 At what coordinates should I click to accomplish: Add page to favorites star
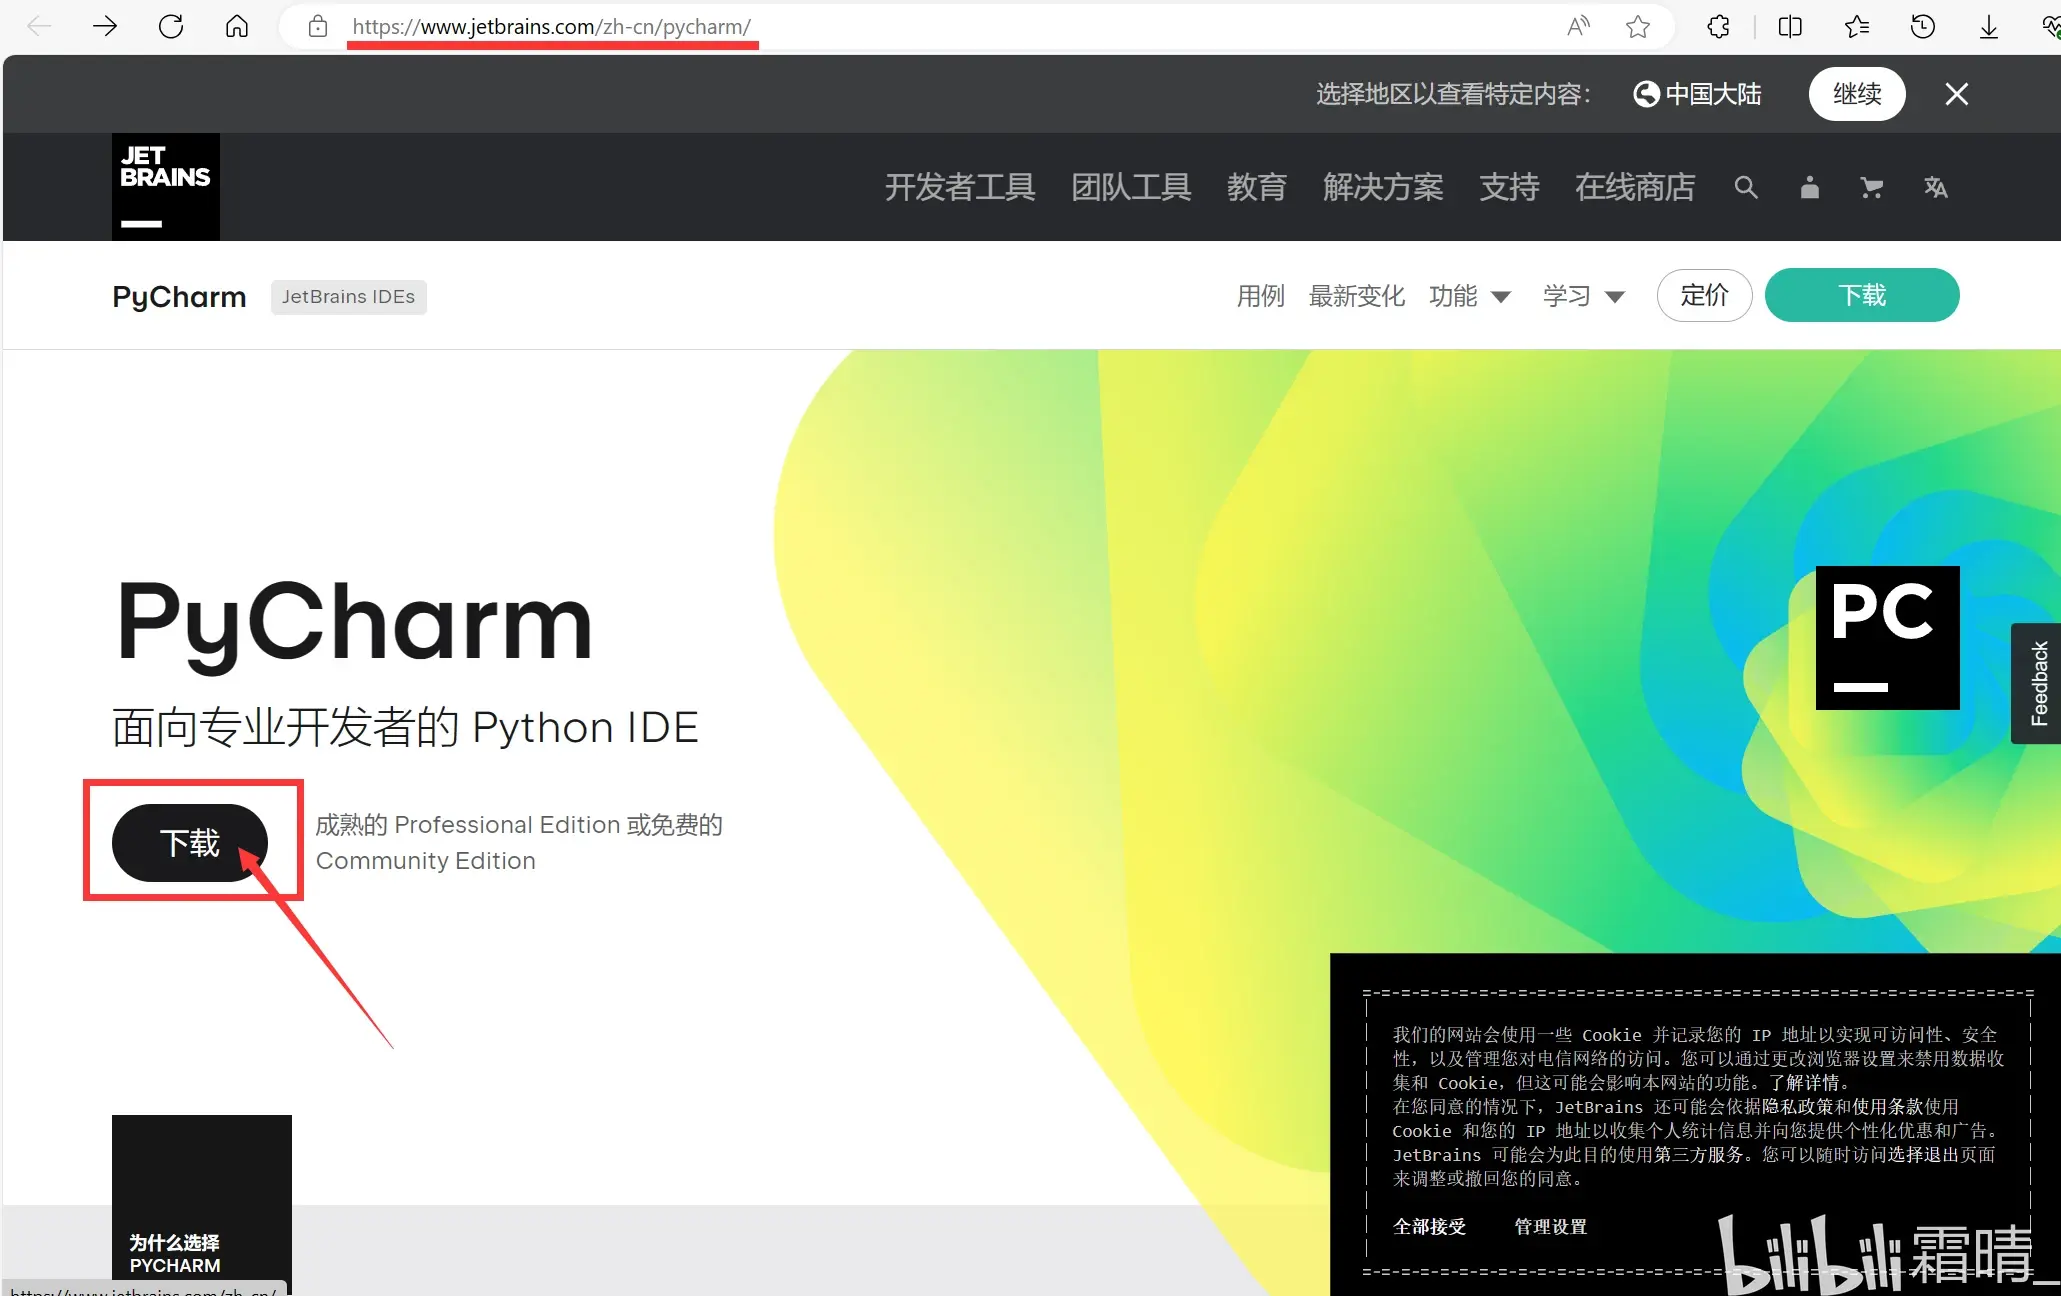pos(1637,27)
